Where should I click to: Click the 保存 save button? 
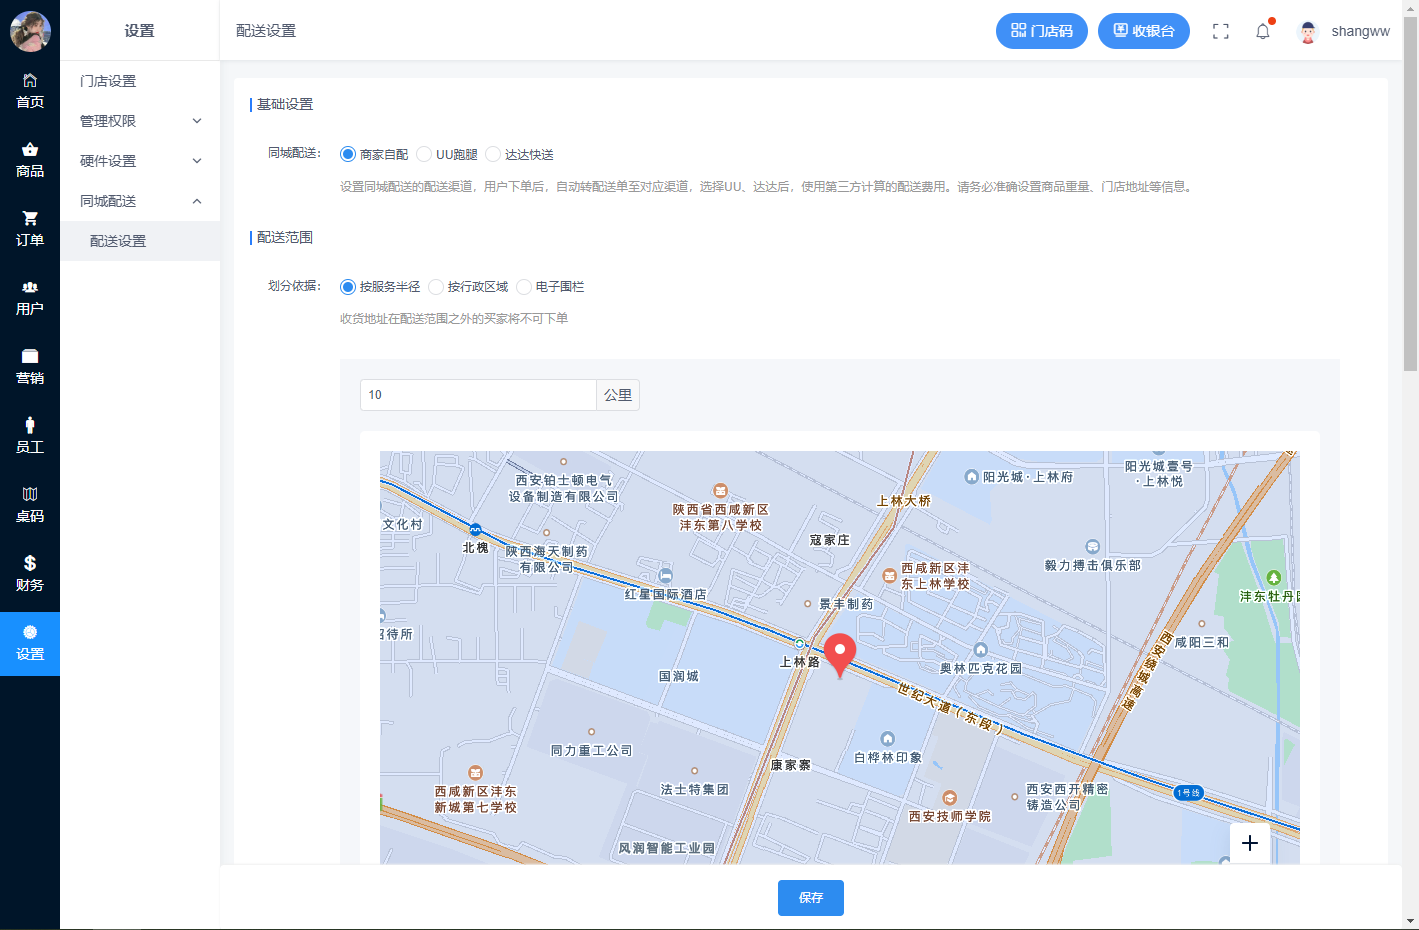[x=810, y=898]
